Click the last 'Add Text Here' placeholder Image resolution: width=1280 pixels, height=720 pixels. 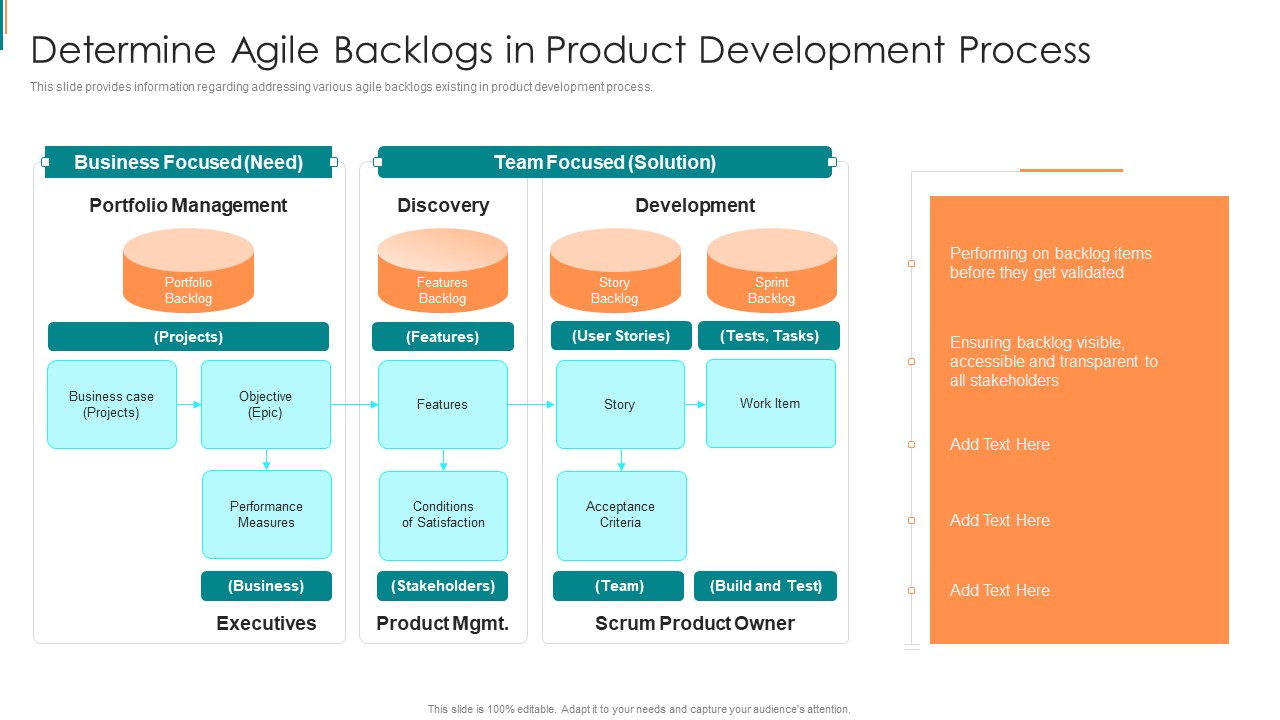1000,590
